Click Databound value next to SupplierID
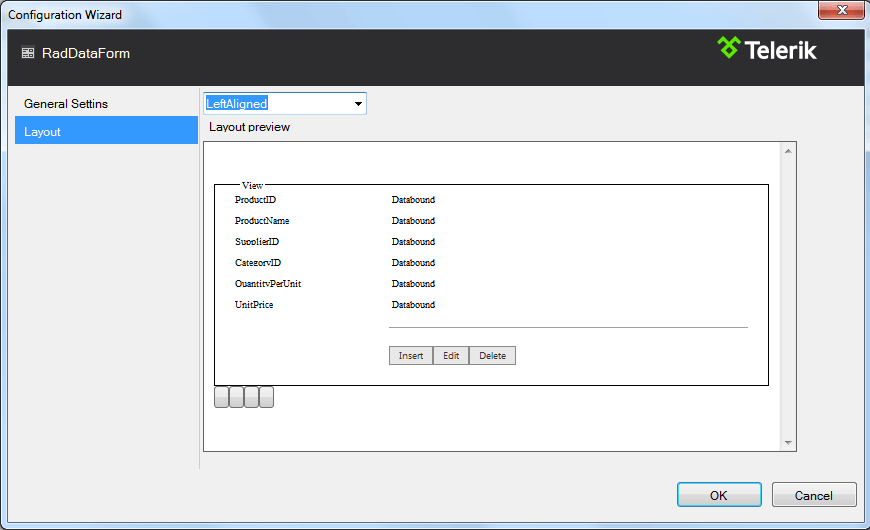 (x=413, y=242)
